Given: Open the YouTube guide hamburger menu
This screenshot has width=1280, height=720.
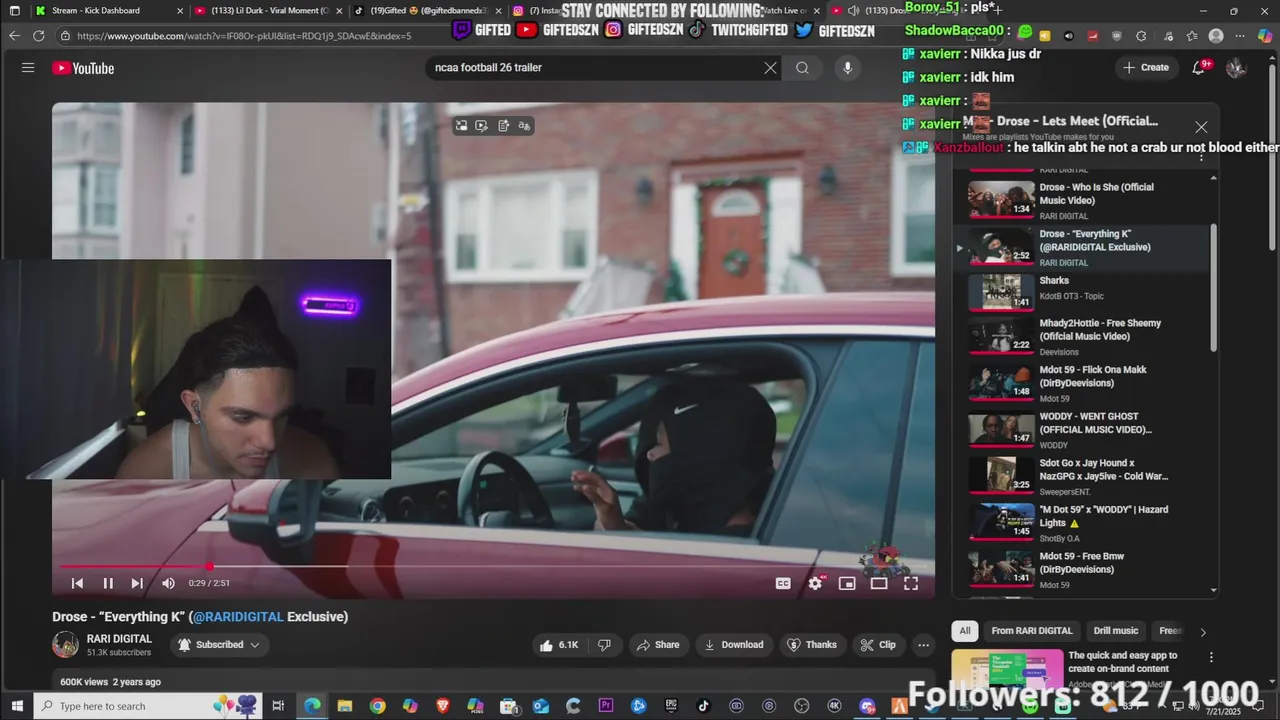Looking at the screenshot, I should coord(28,68).
